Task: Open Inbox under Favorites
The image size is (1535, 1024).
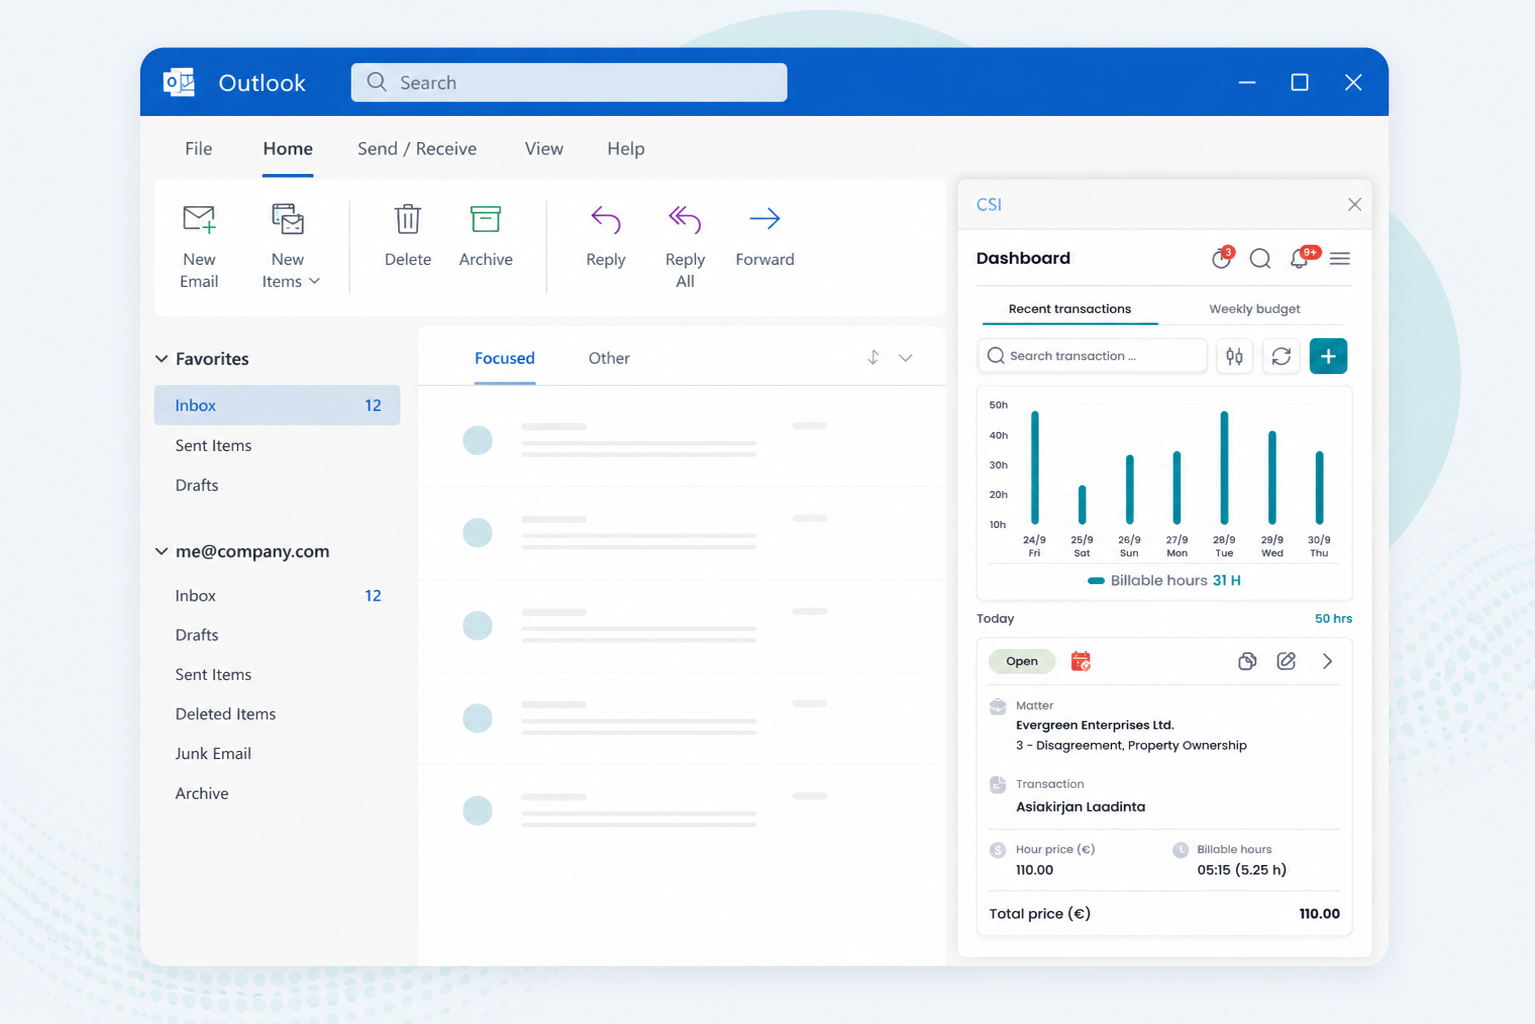Action: (x=277, y=405)
